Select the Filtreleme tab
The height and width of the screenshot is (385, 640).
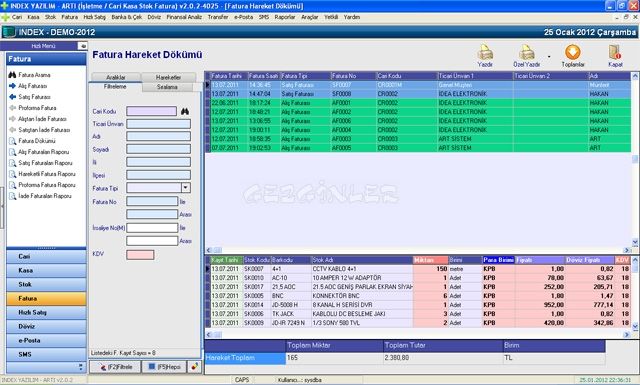pyautogui.click(x=115, y=87)
